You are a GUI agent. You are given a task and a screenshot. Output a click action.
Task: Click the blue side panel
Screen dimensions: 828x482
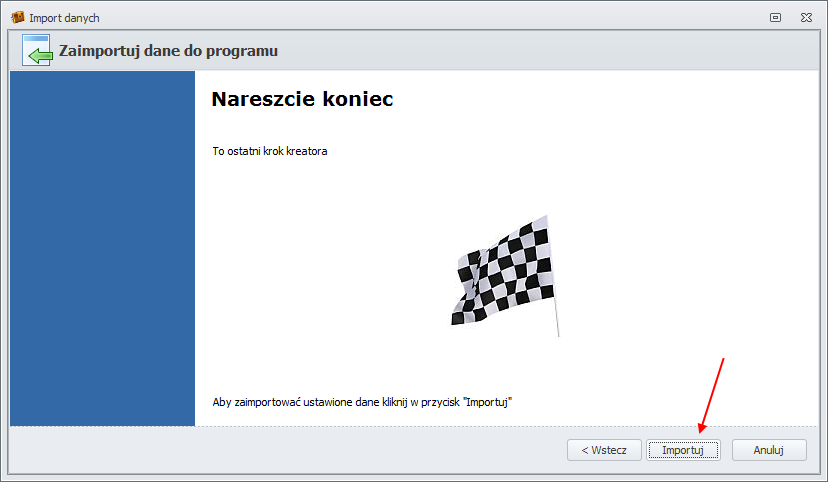(x=102, y=250)
